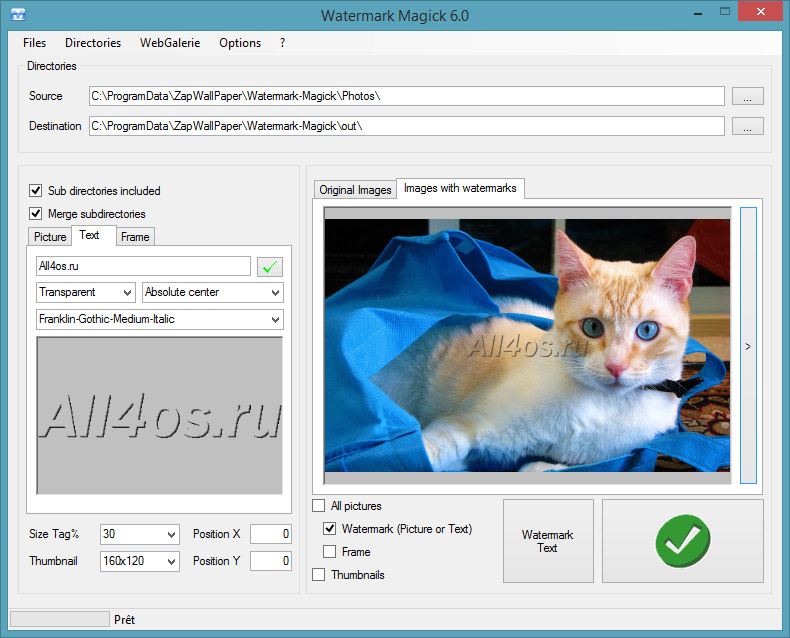Open the Directories menu
This screenshot has height=638, width=790.
click(93, 43)
